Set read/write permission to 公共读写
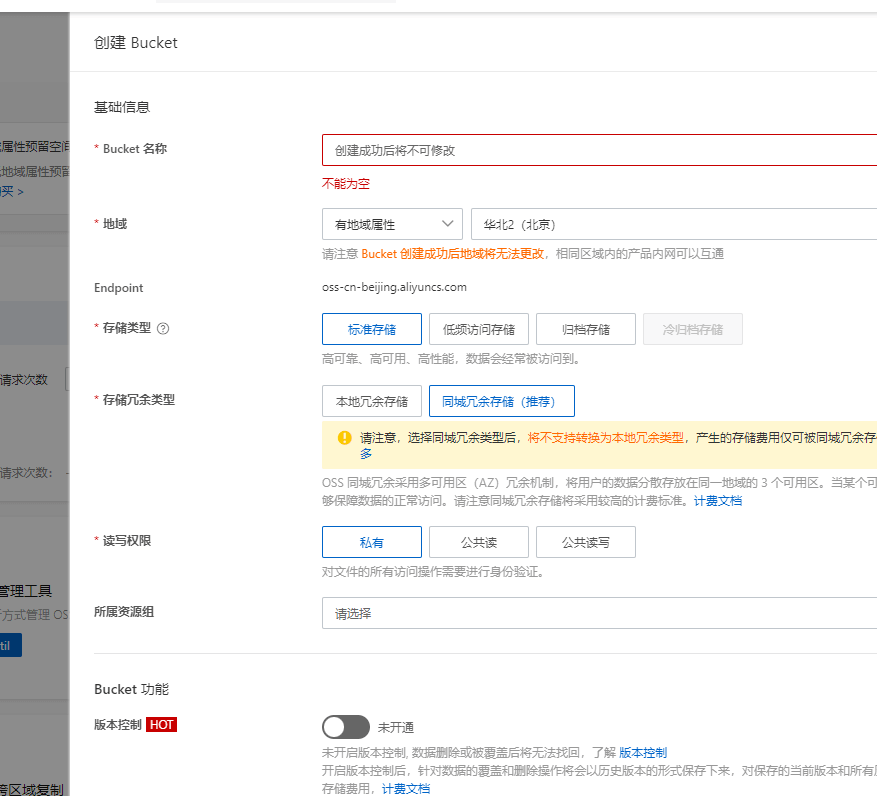Viewport: 877px width, 796px height. 585,542
